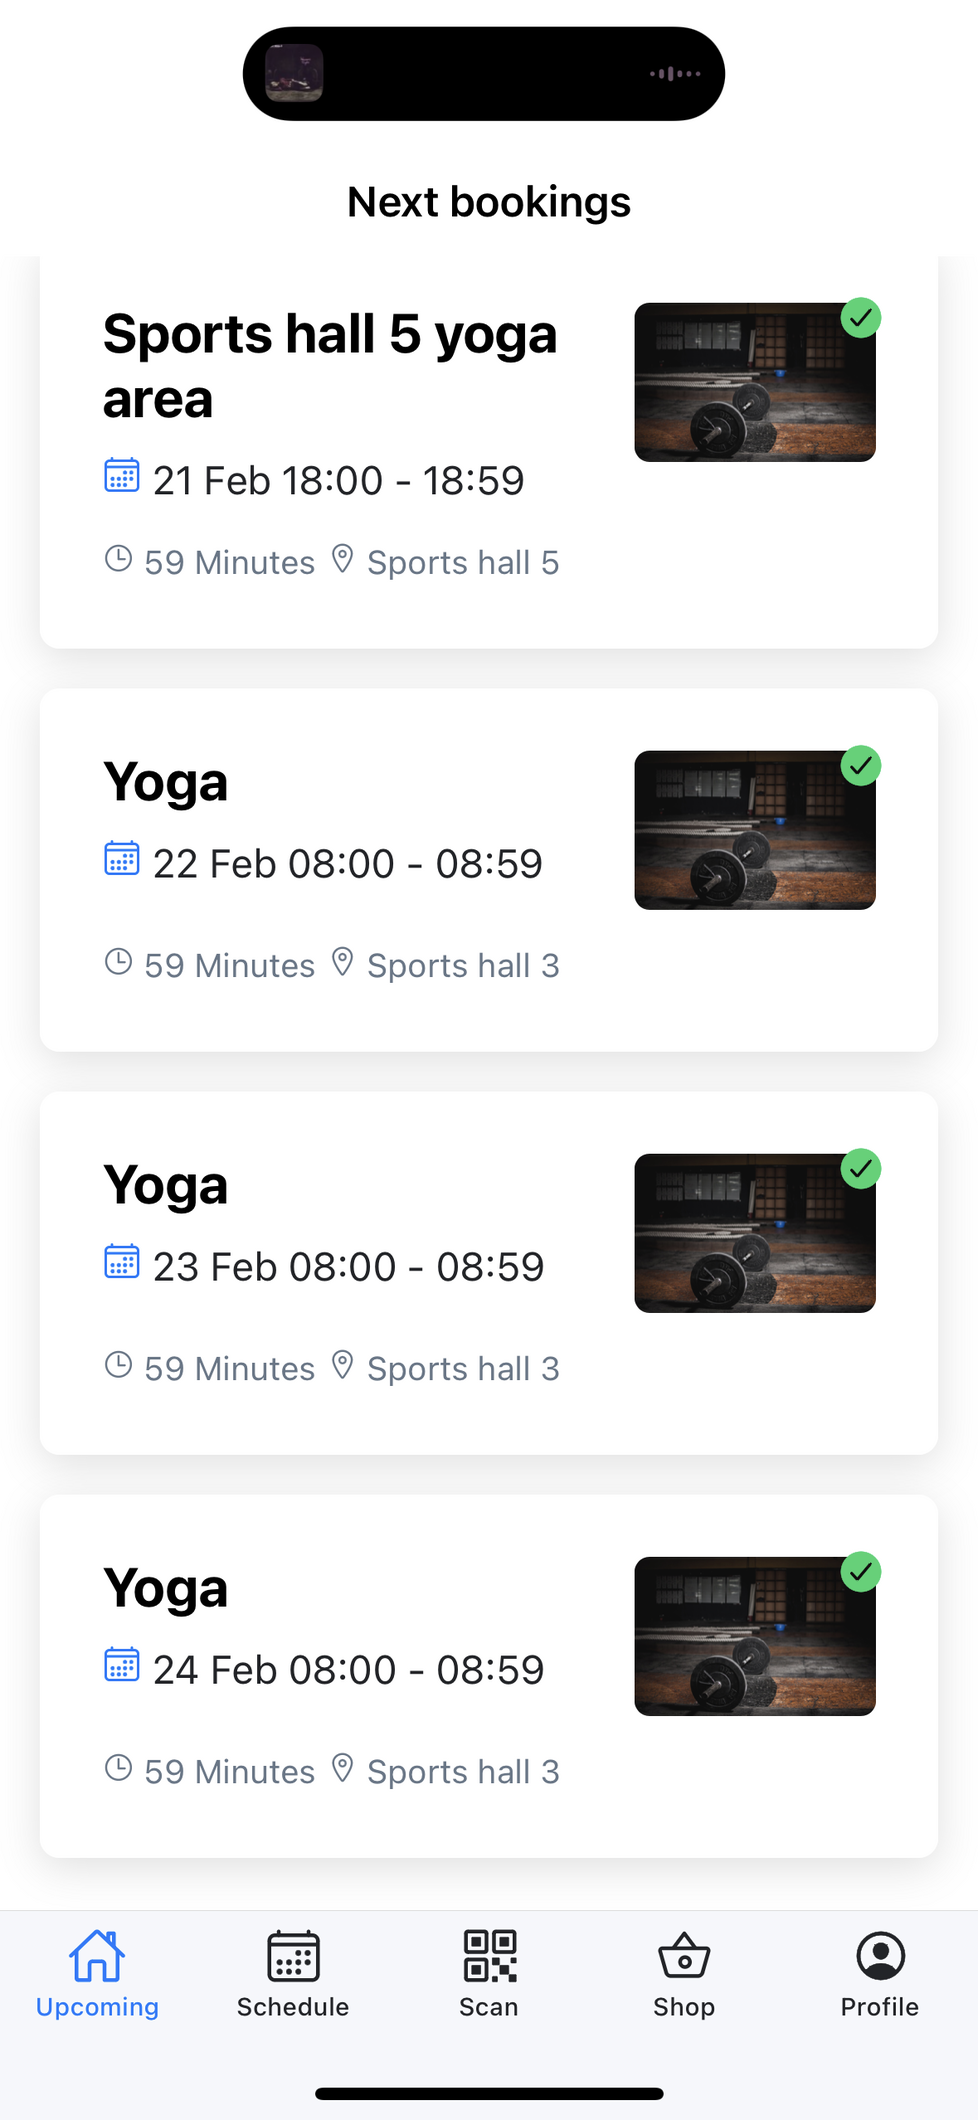Tap green checkmark on 24 Feb Yoga

coord(860,1572)
